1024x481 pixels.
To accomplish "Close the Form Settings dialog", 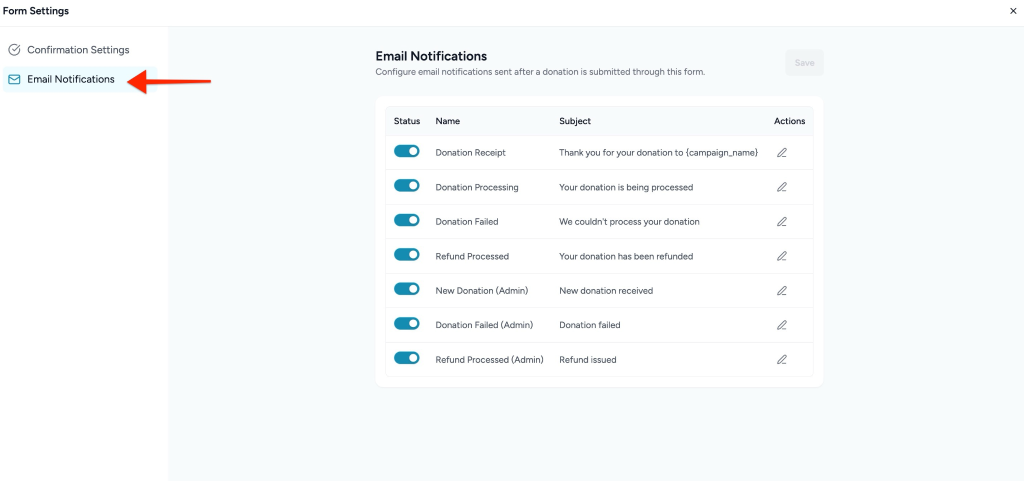I will [1013, 11].
